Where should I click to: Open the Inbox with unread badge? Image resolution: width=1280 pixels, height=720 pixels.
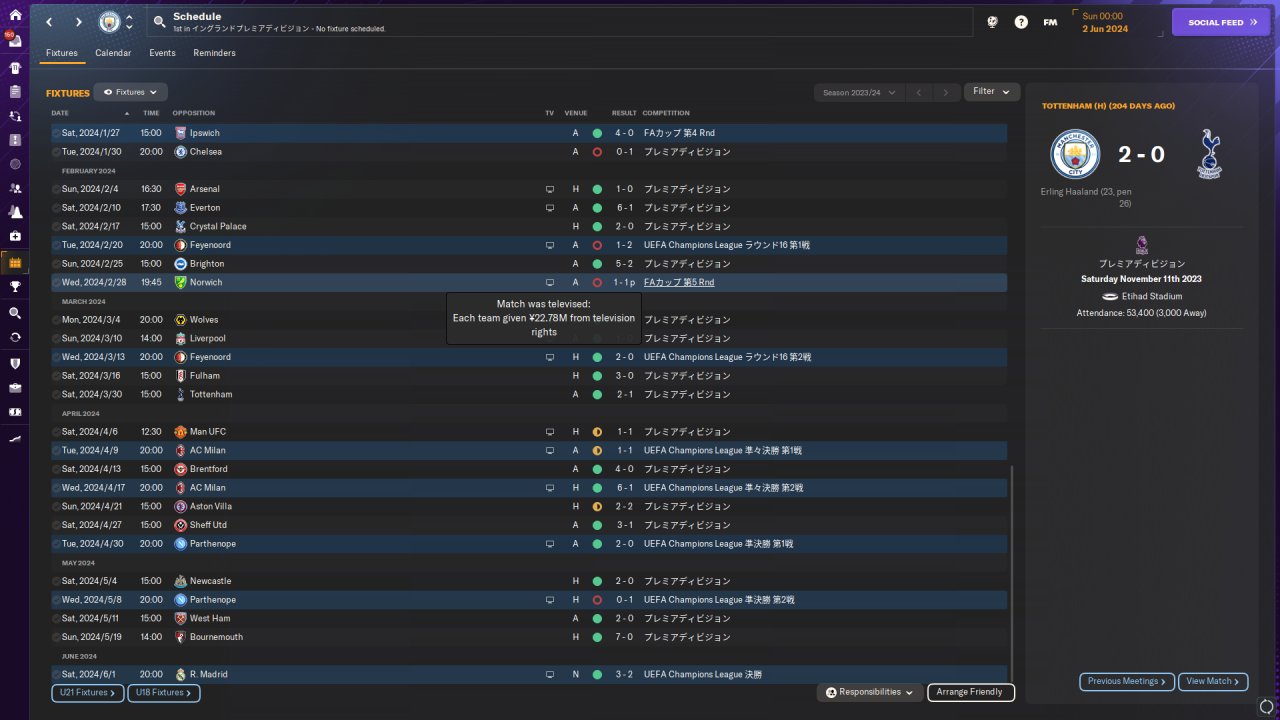[x=15, y=41]
